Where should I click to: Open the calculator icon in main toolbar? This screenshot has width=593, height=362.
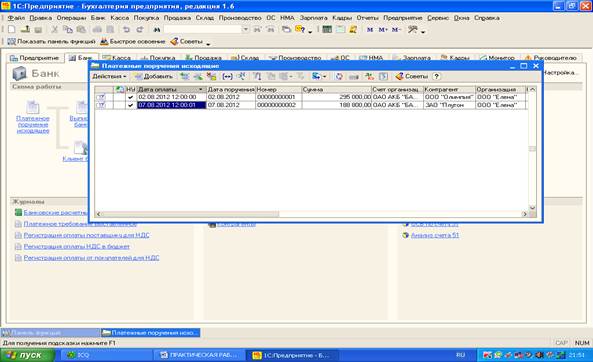[327, 30]
